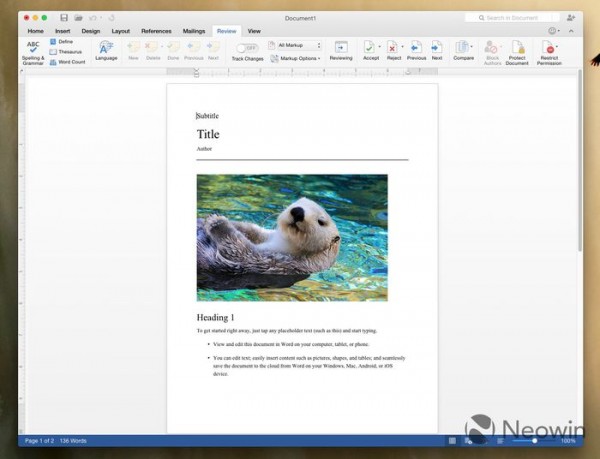Select the sea otter picture
Screen dimensions: 600x459
coord(292,238)
